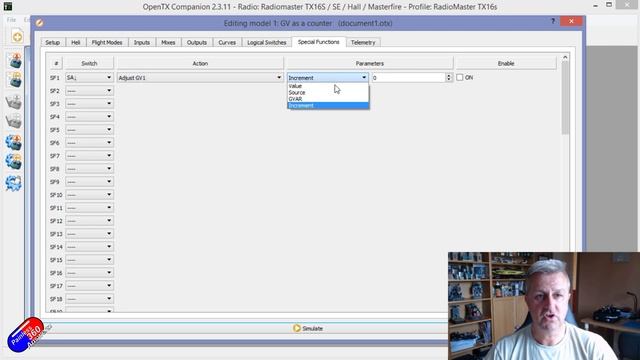Open the SF10 switch dropdown
The width and height of the screenshot is (640, 360).
click(x=89, y=195)
